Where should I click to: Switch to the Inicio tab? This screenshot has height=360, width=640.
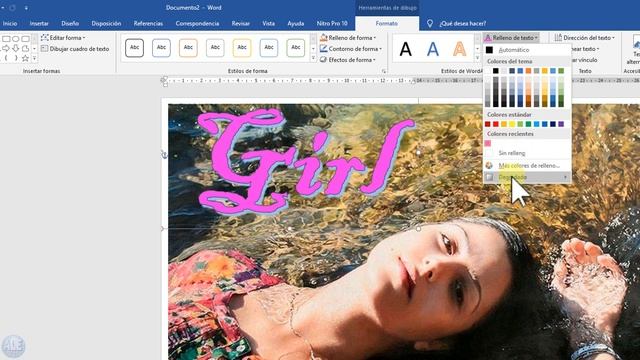[10, 24]
